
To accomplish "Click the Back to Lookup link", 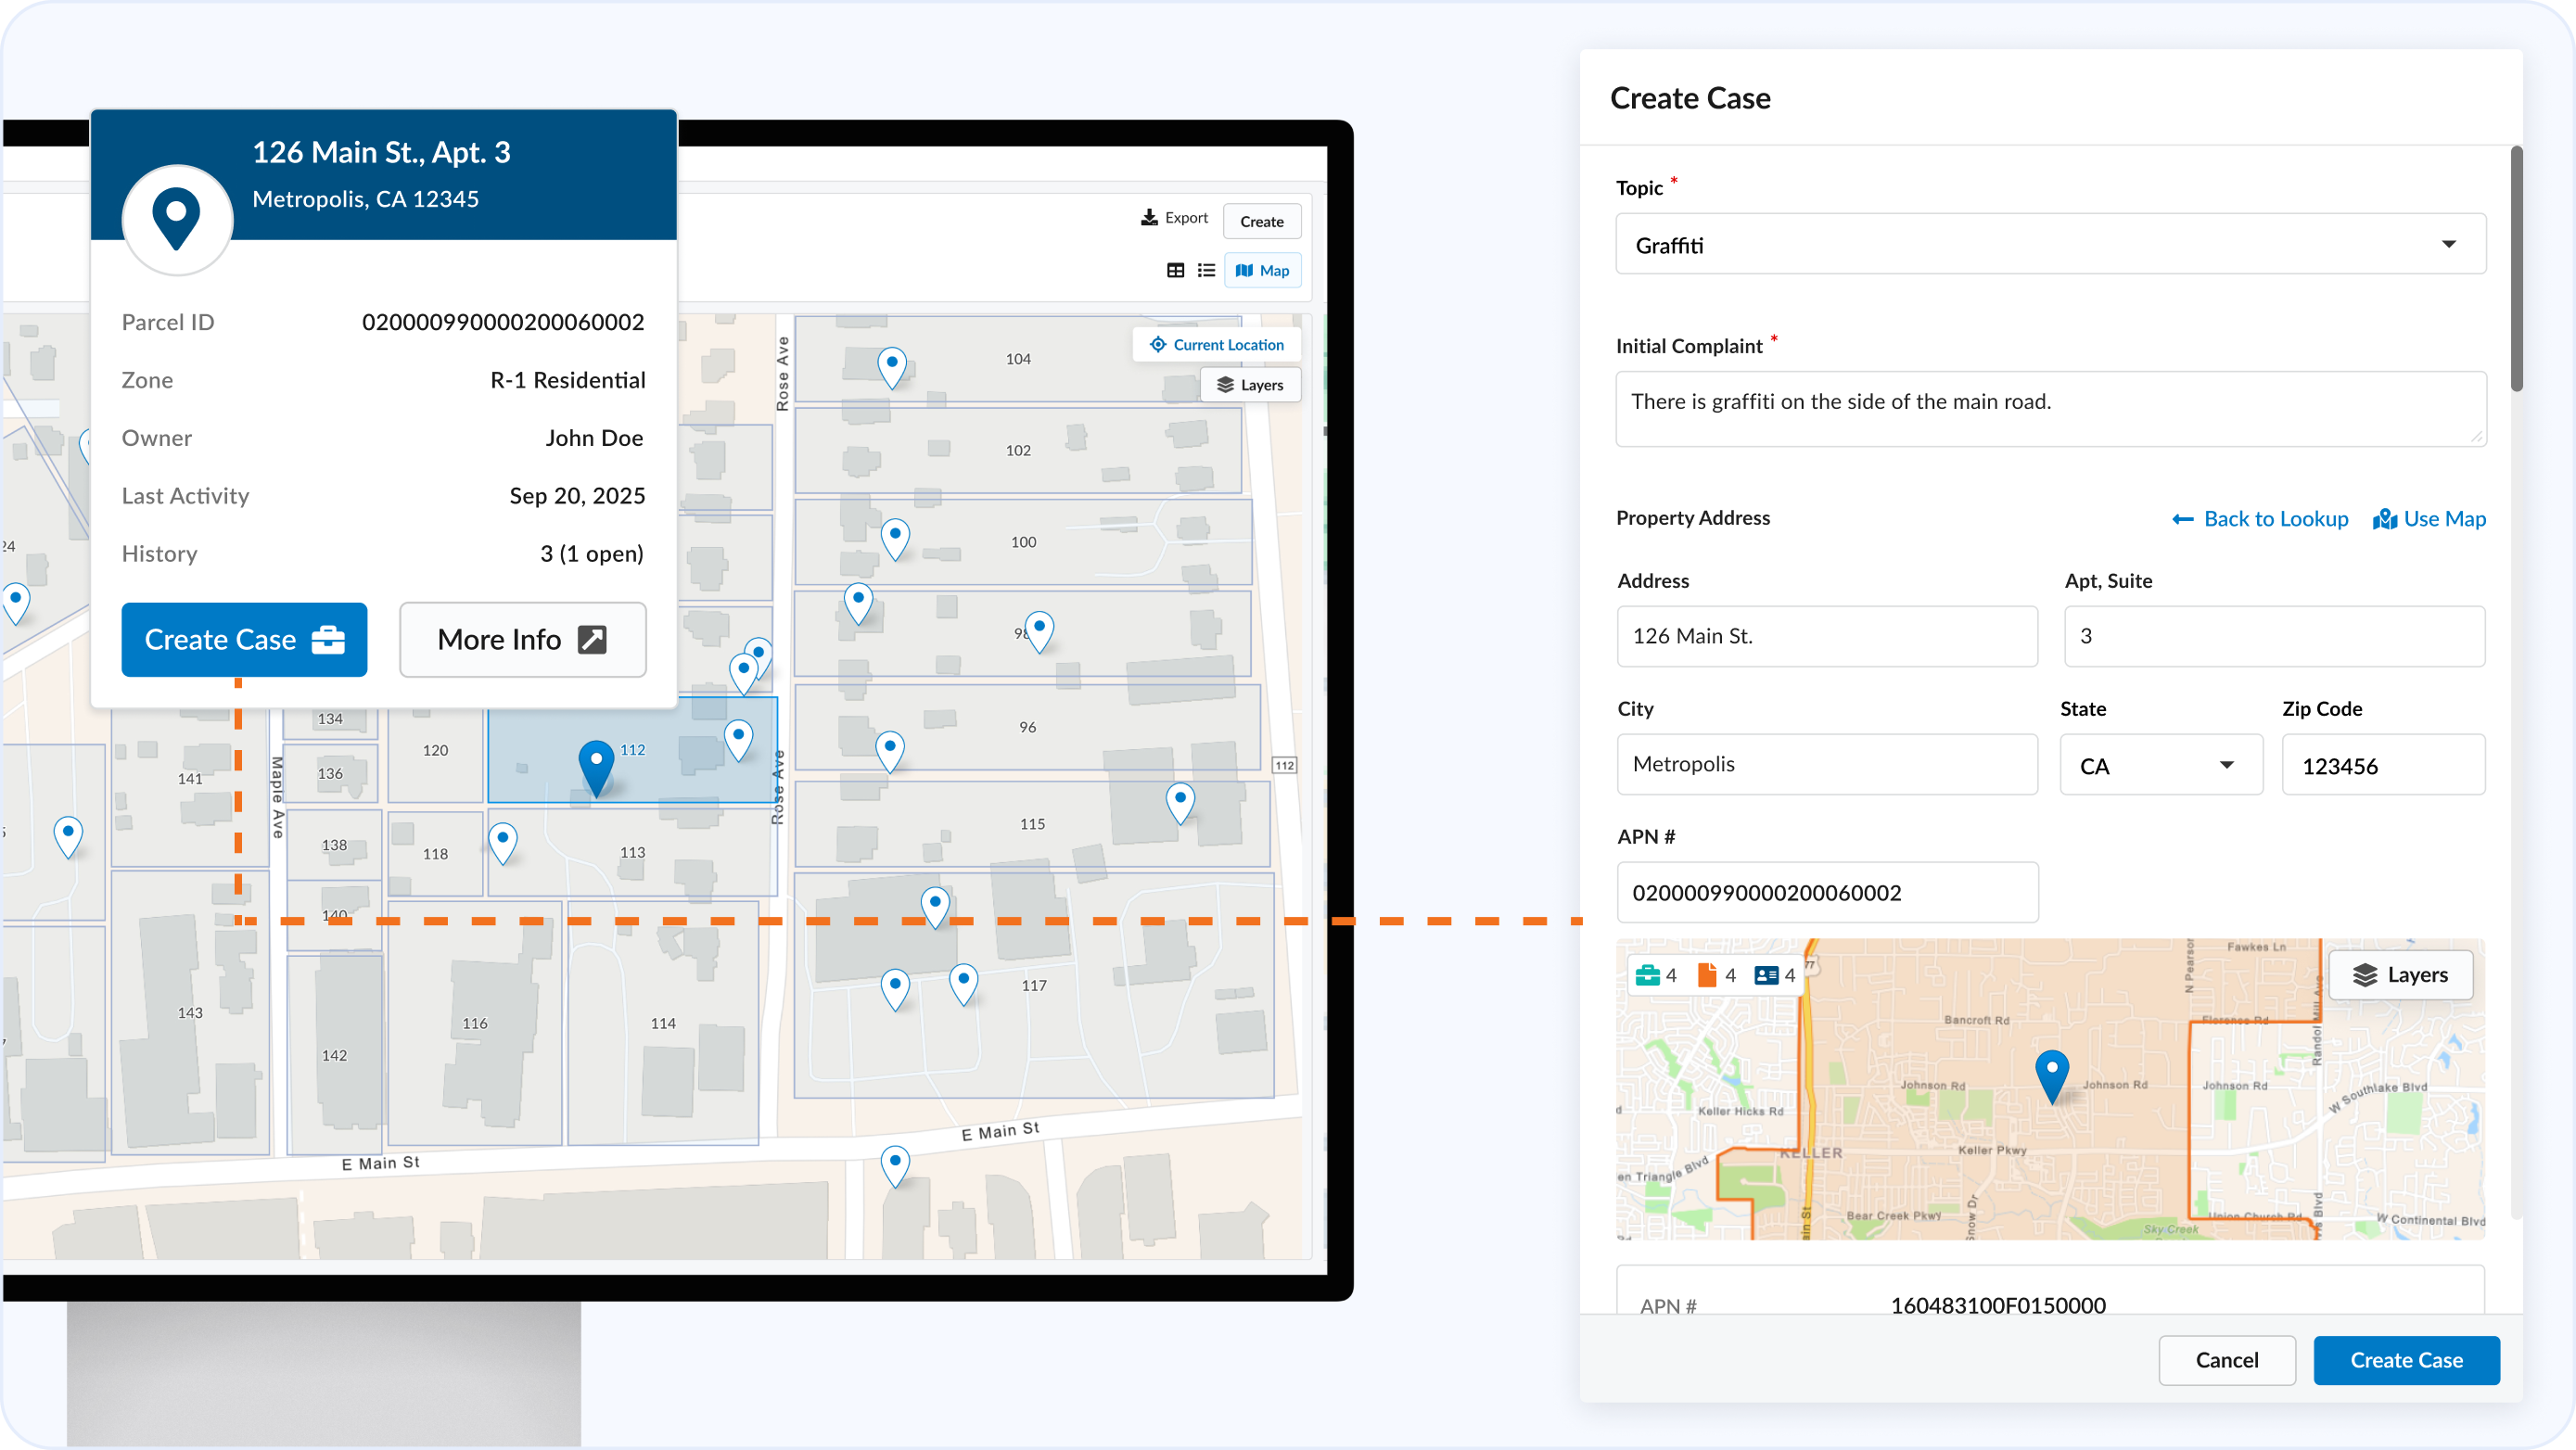I will click(2260, 518).
